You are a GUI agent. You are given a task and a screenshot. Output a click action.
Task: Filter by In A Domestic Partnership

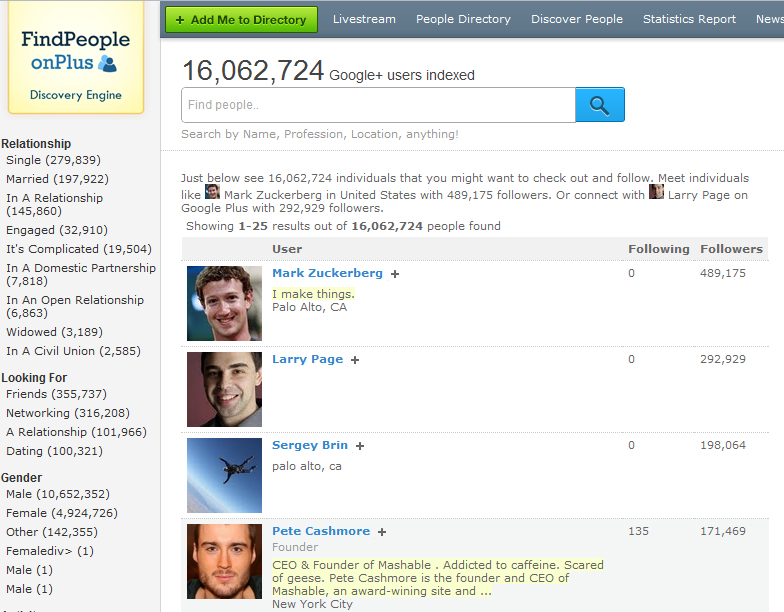(x=81, y=274)
